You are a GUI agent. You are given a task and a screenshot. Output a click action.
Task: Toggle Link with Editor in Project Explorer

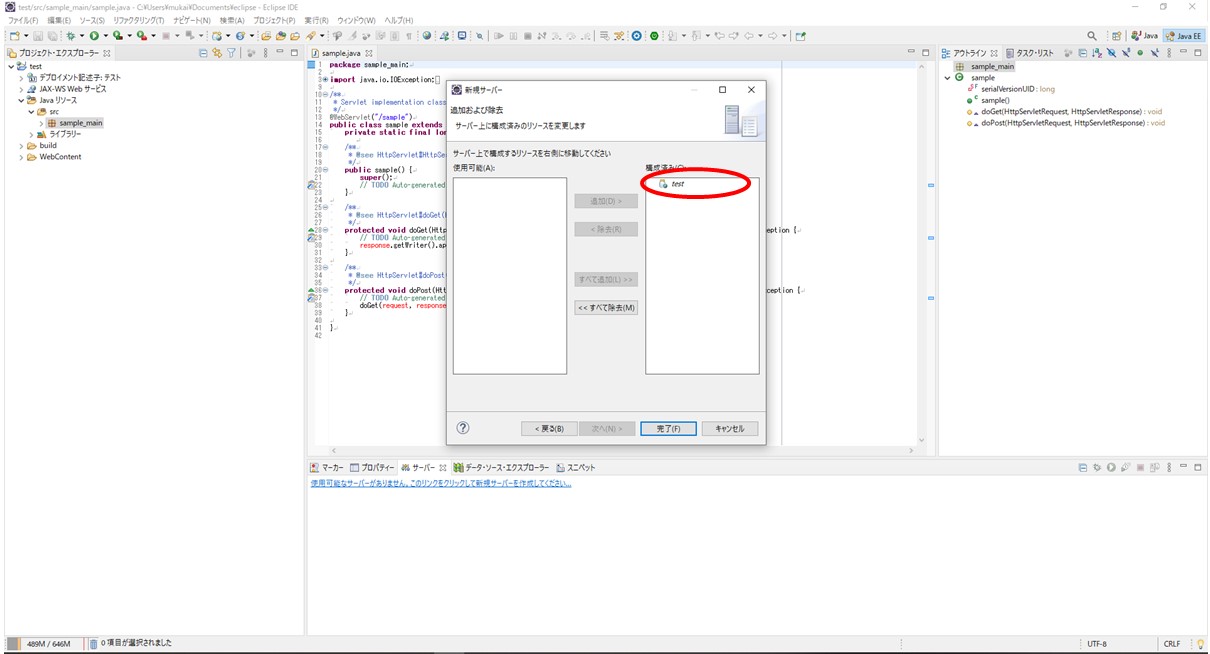[217, 53]
